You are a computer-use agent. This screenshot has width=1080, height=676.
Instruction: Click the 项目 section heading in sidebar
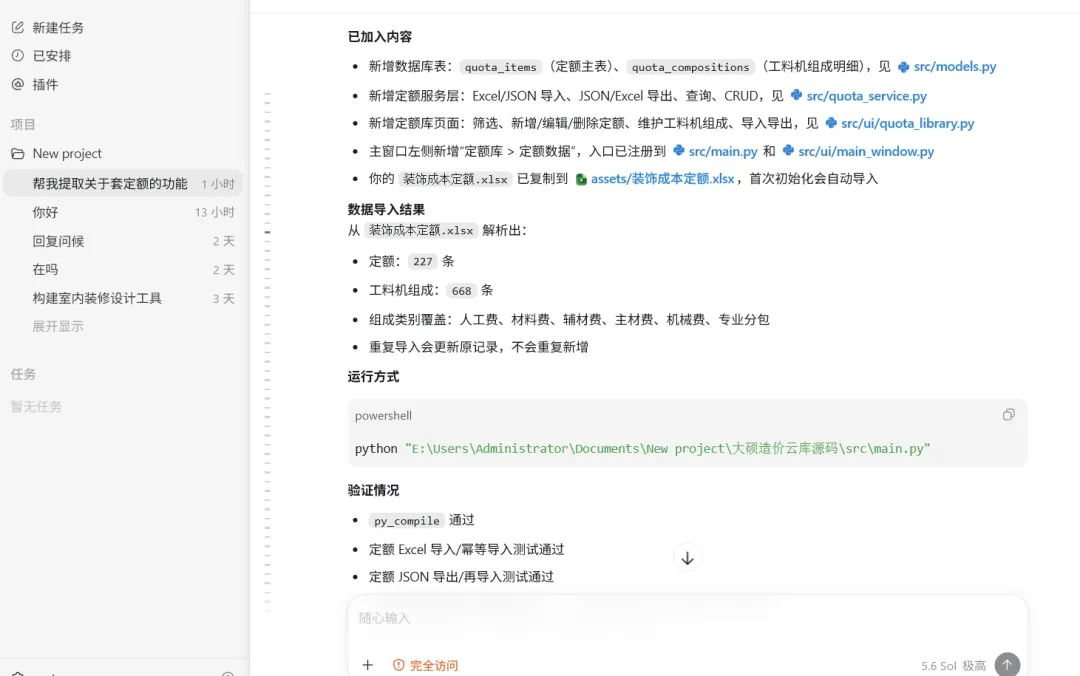[23, 124]
